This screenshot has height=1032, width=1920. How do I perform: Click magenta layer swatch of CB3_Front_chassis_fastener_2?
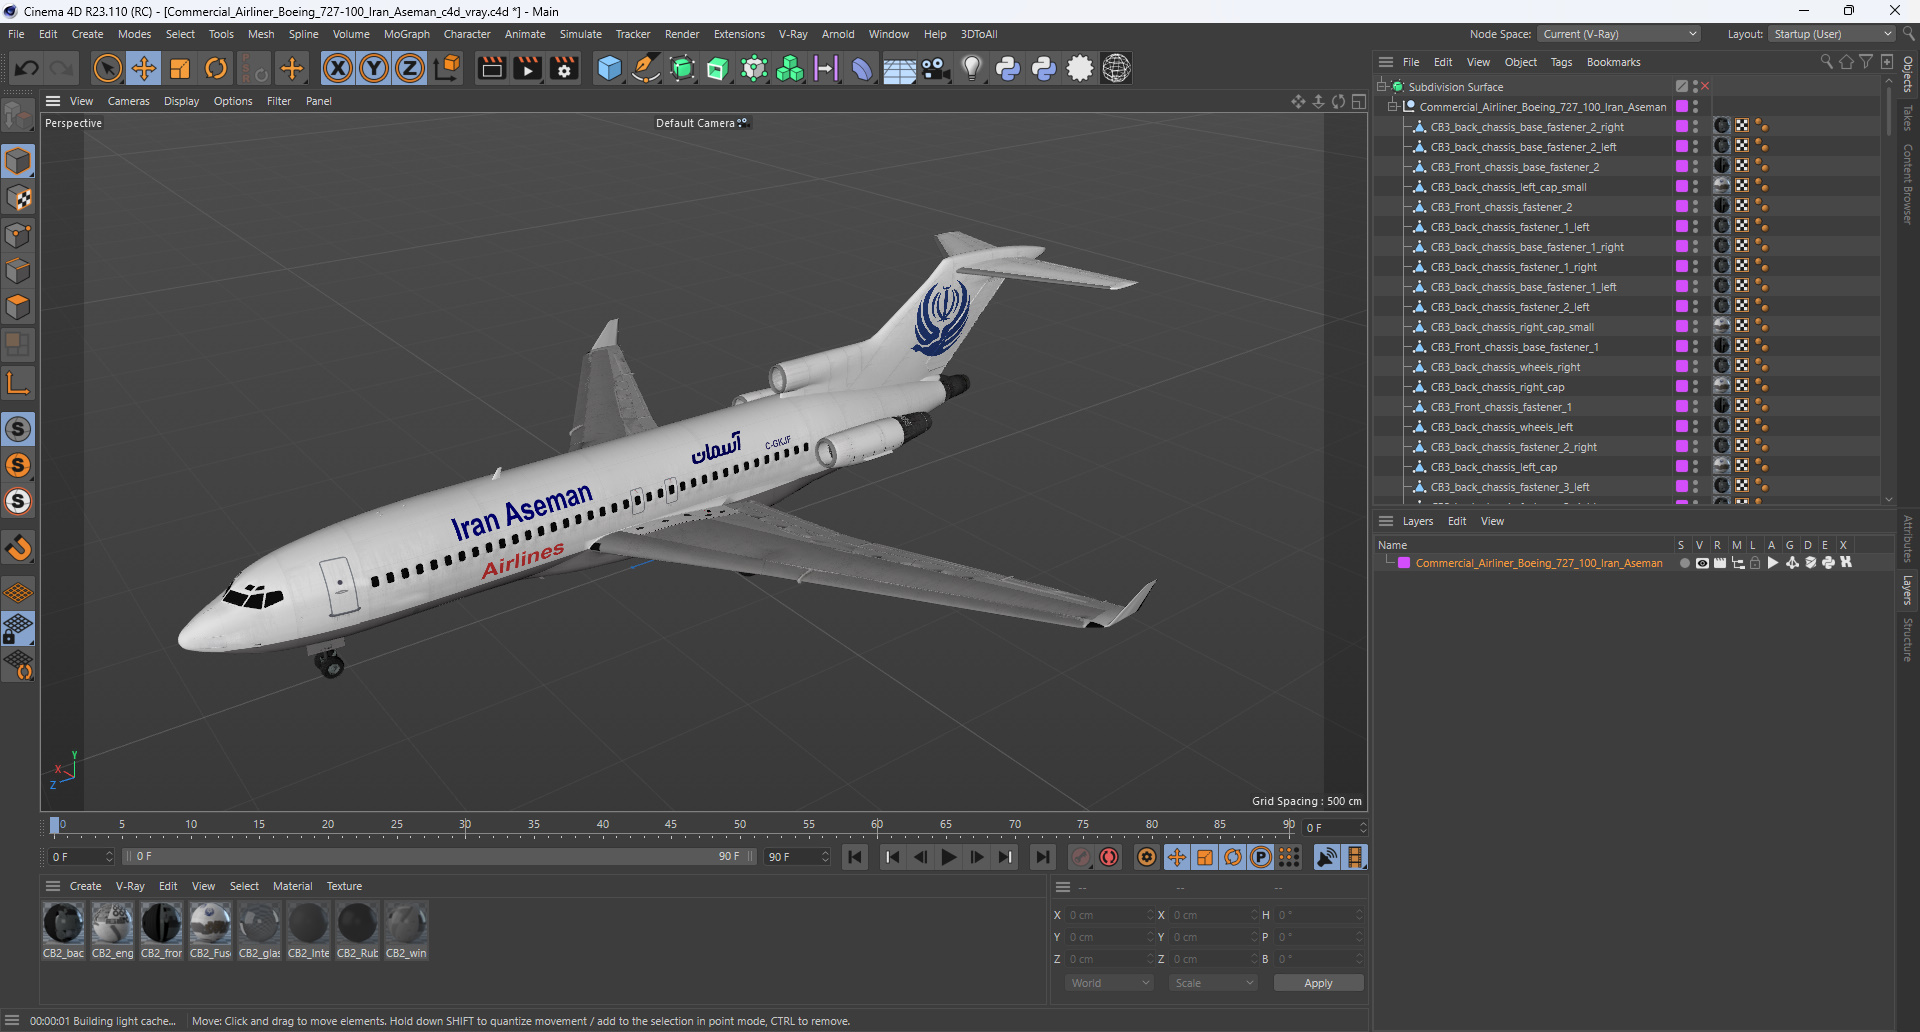pyautogui.click(x=1682, y=207)
